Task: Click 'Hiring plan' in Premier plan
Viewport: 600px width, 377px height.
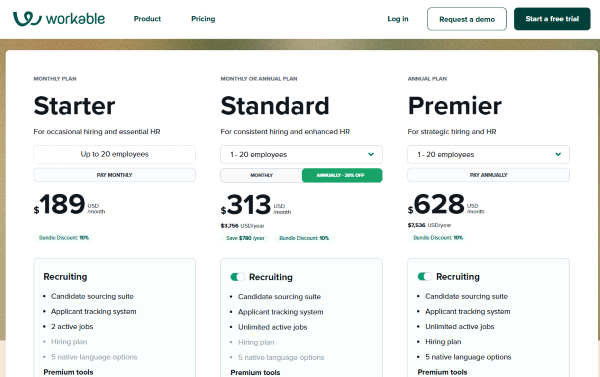Action: point(443,341)
